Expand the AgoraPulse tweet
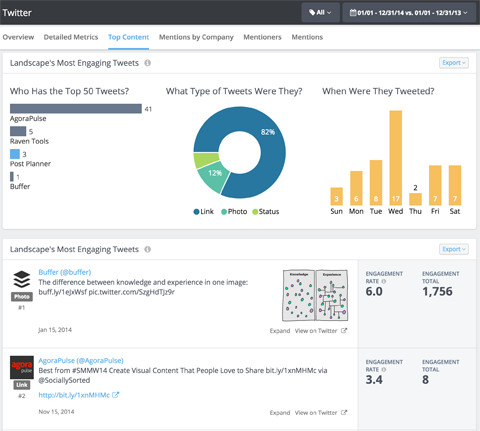The image size is (480, 431). click(280, 413)
